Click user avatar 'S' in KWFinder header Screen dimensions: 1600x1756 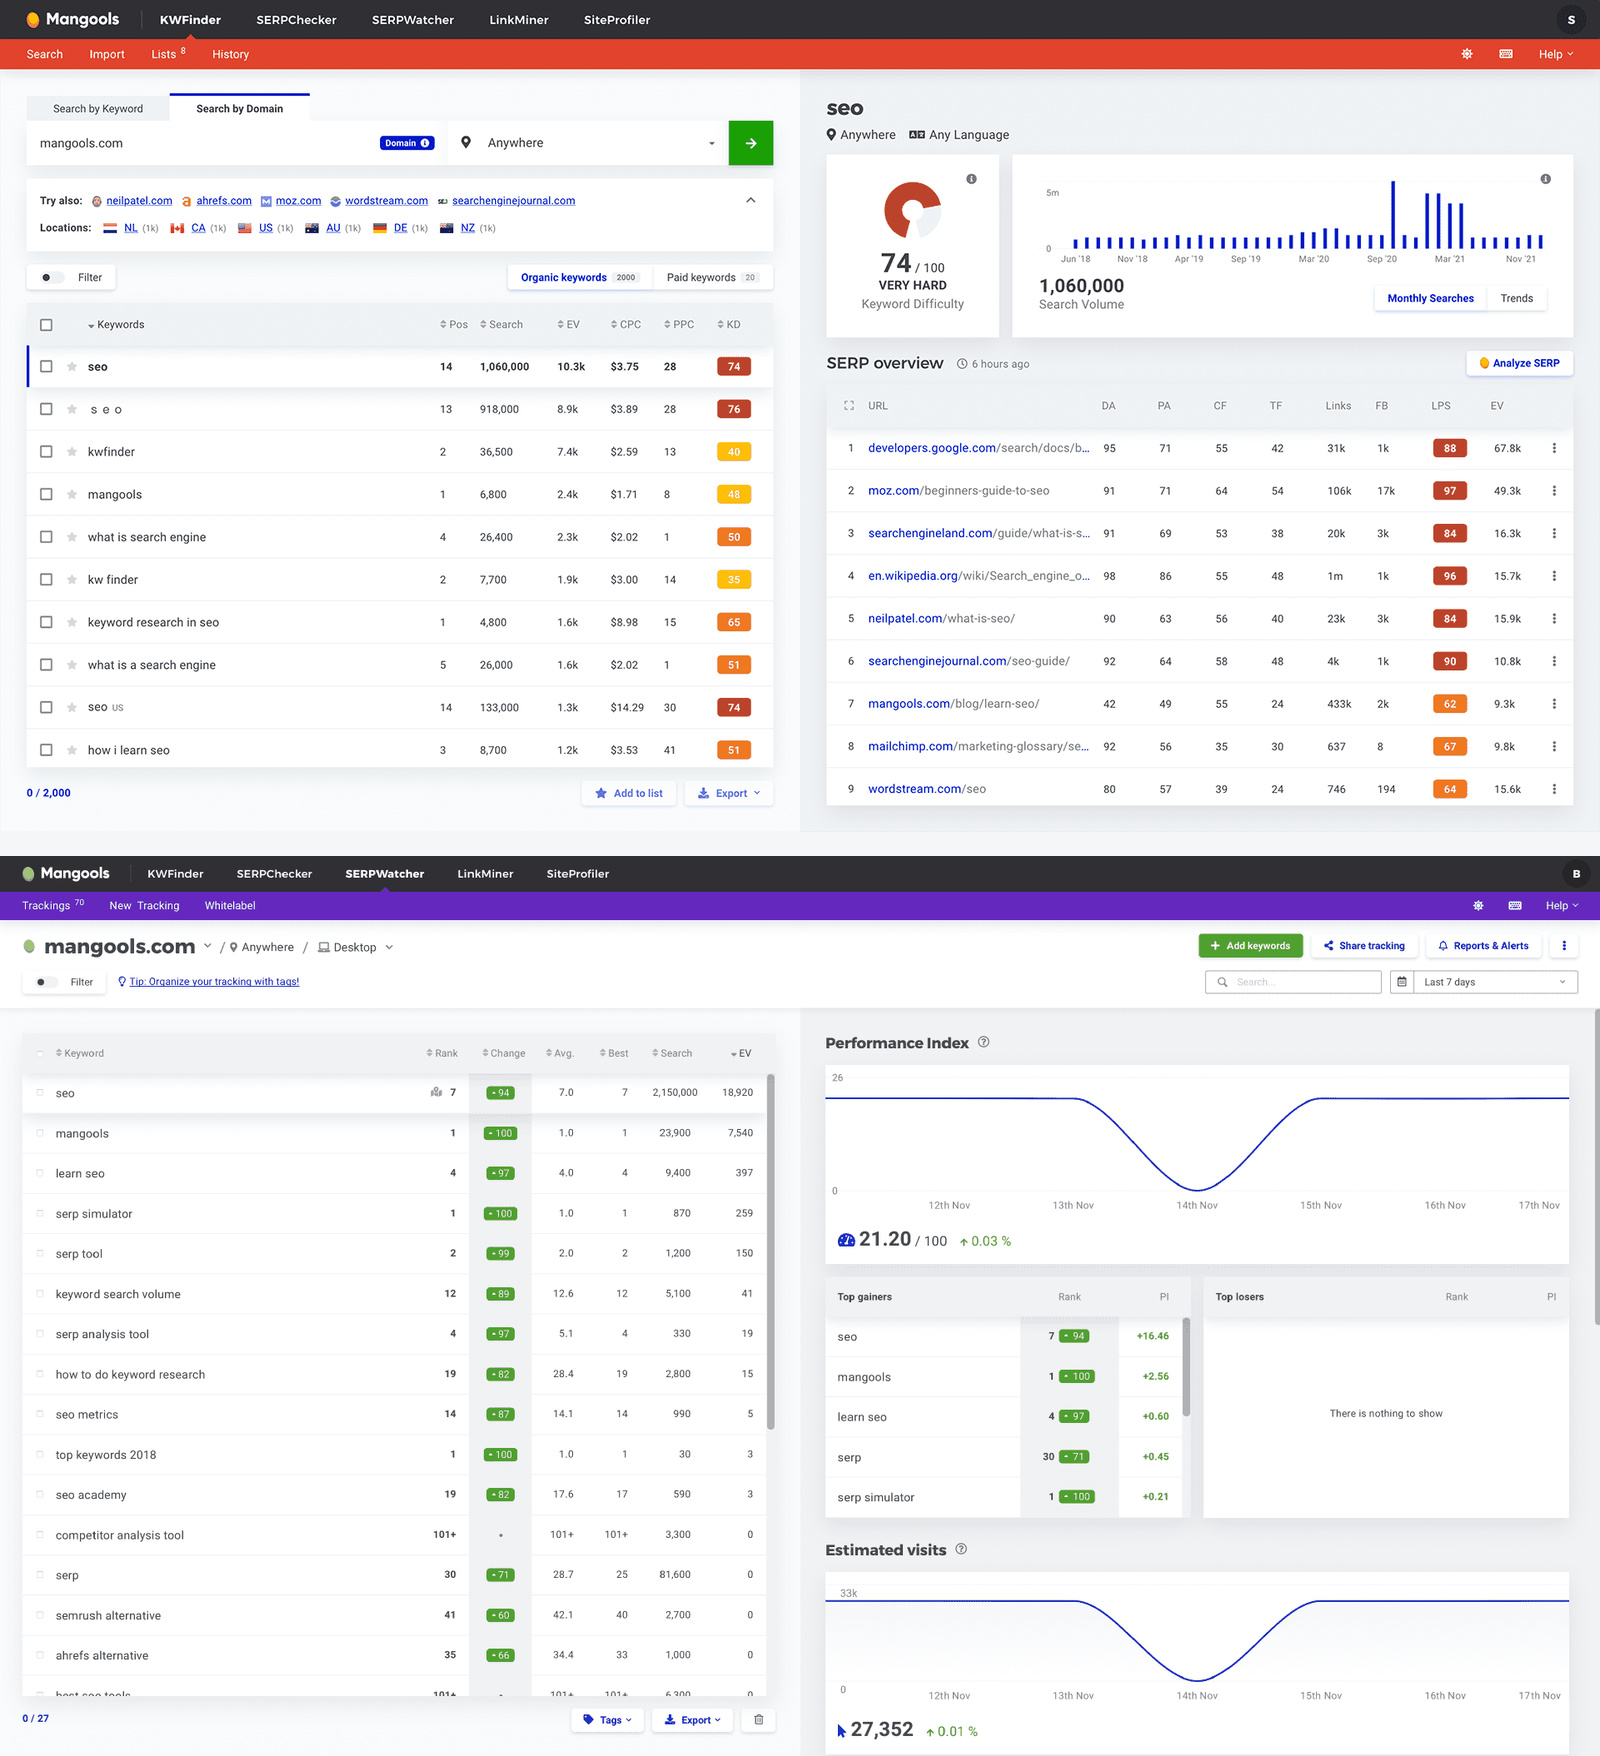coord(1571,20)
